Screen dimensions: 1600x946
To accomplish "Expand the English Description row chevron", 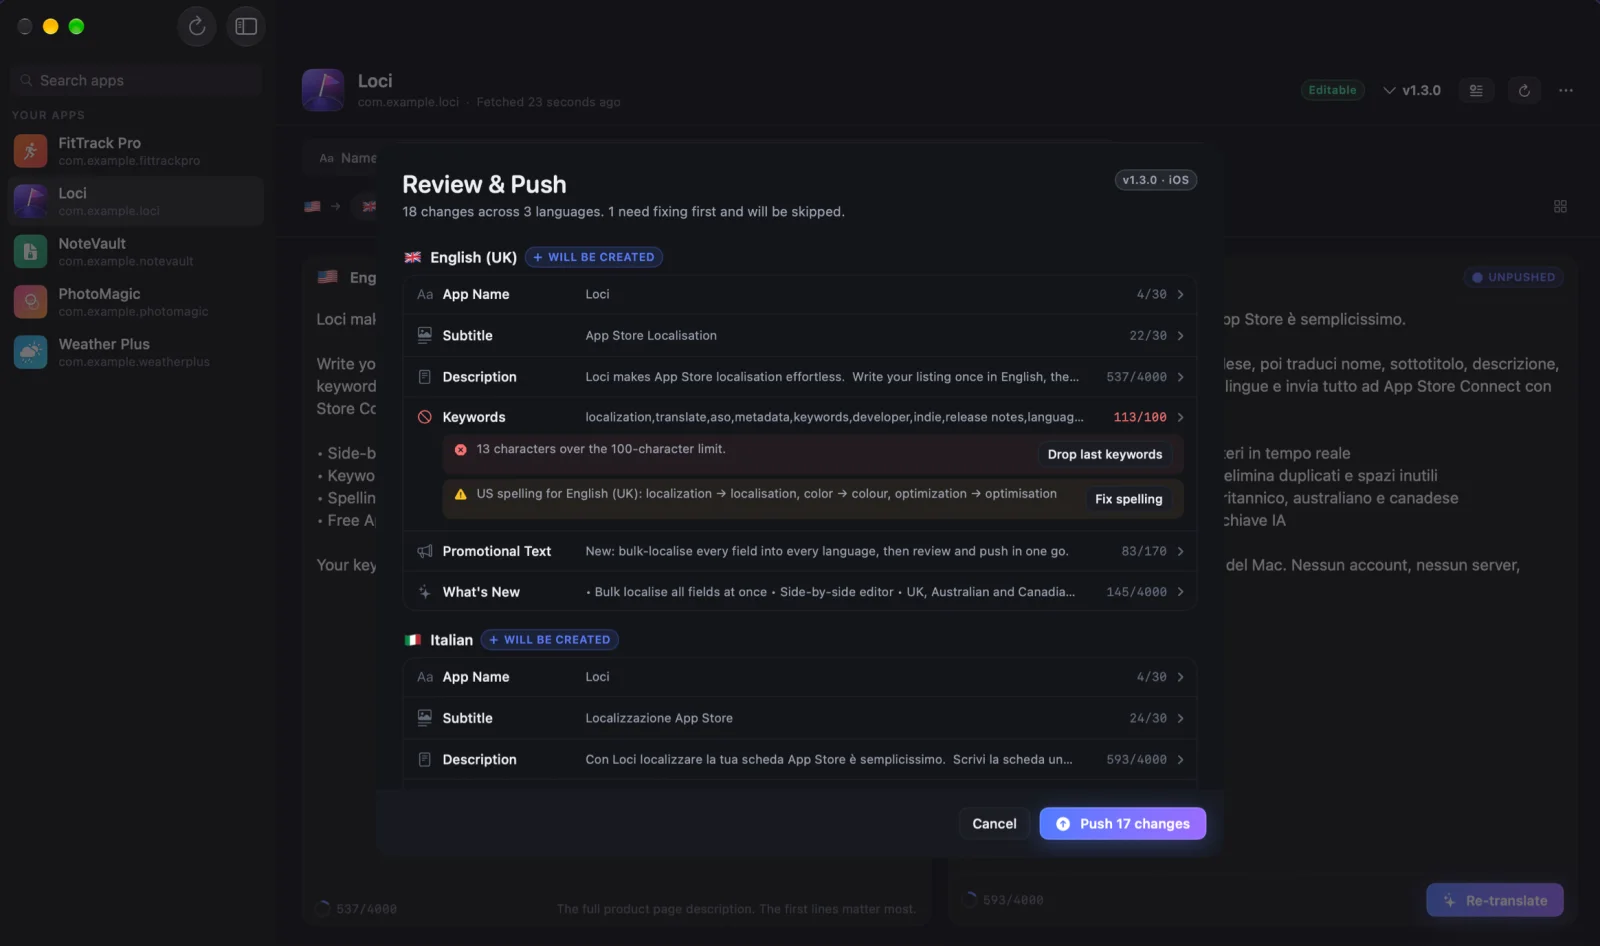I will tap(1181, 377).
